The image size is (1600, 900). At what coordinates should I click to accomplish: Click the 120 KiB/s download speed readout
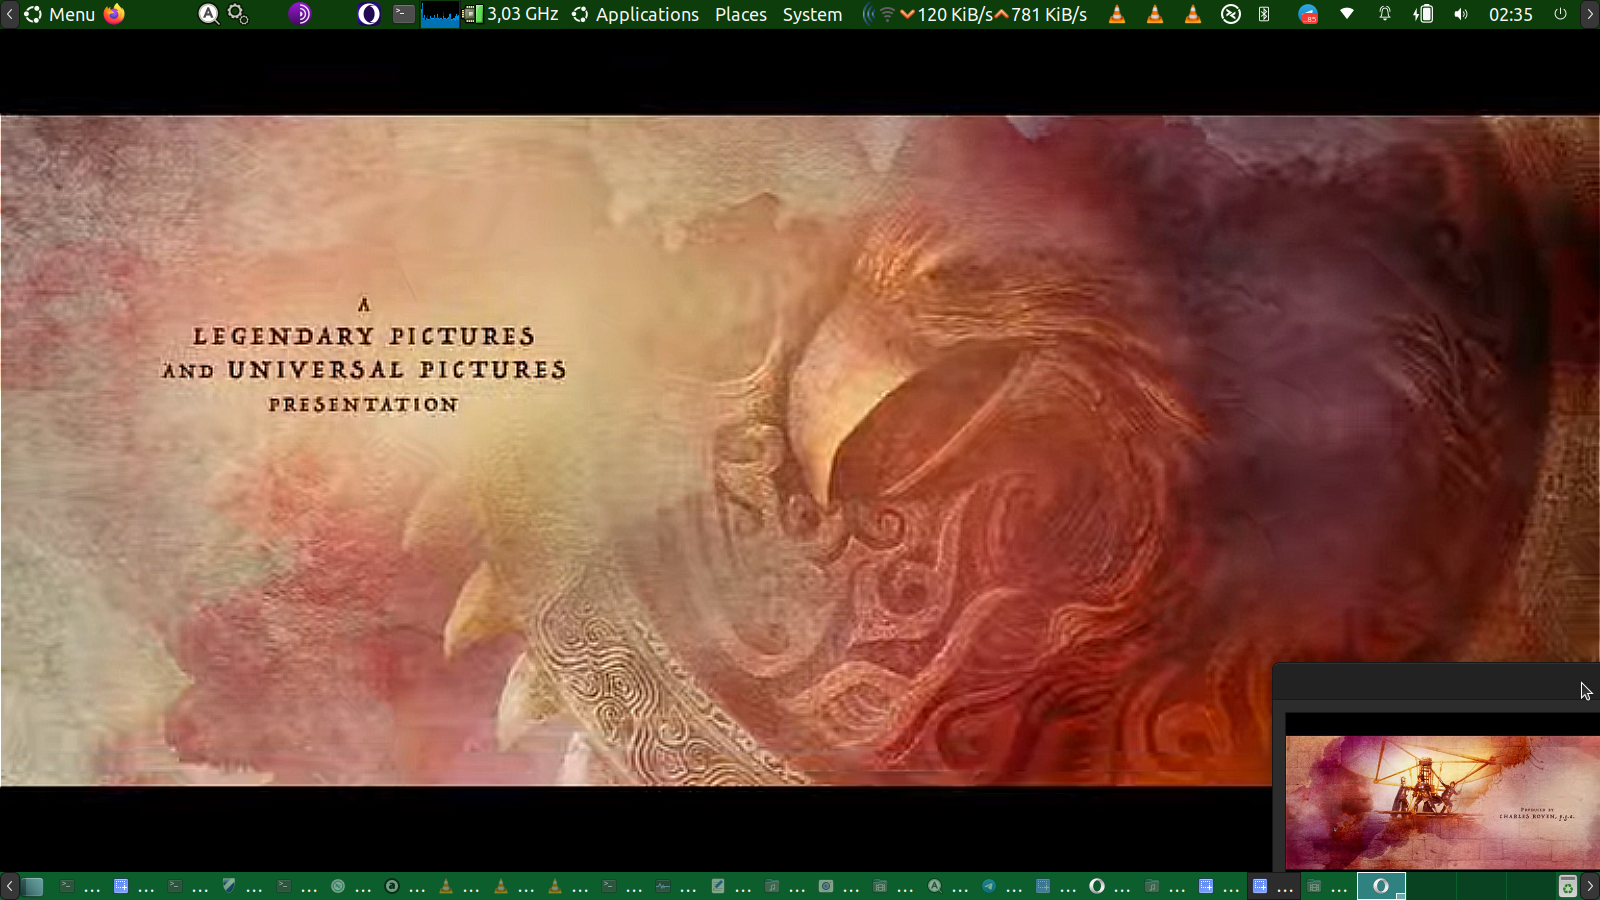[948, 14]
